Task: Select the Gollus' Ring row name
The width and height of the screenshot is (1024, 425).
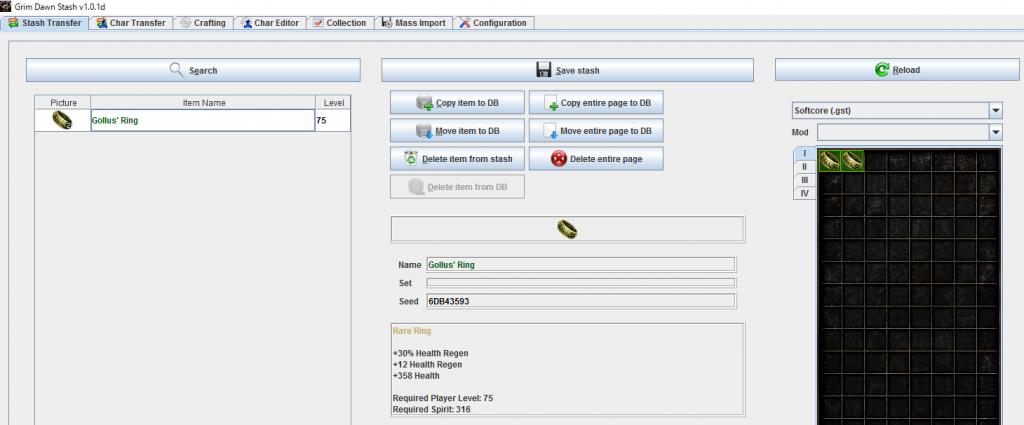Action: (x=202, y=120)
